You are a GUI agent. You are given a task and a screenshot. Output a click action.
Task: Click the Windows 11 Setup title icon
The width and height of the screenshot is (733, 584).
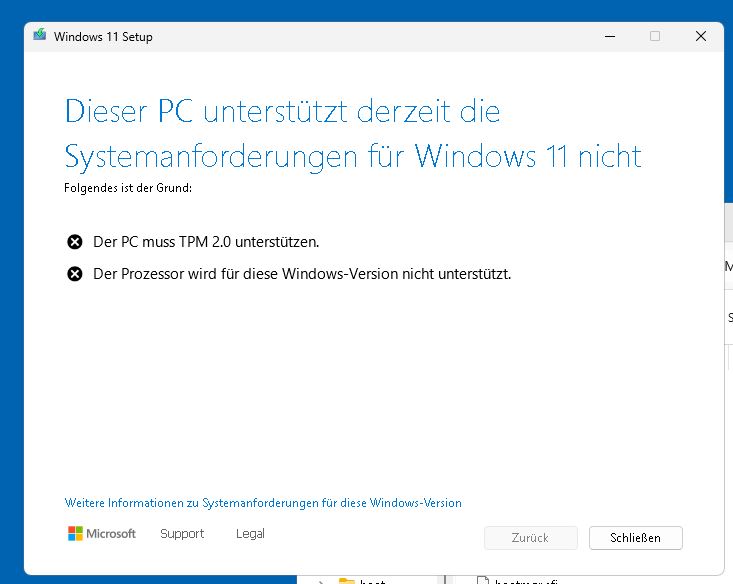tap(40, 35)
